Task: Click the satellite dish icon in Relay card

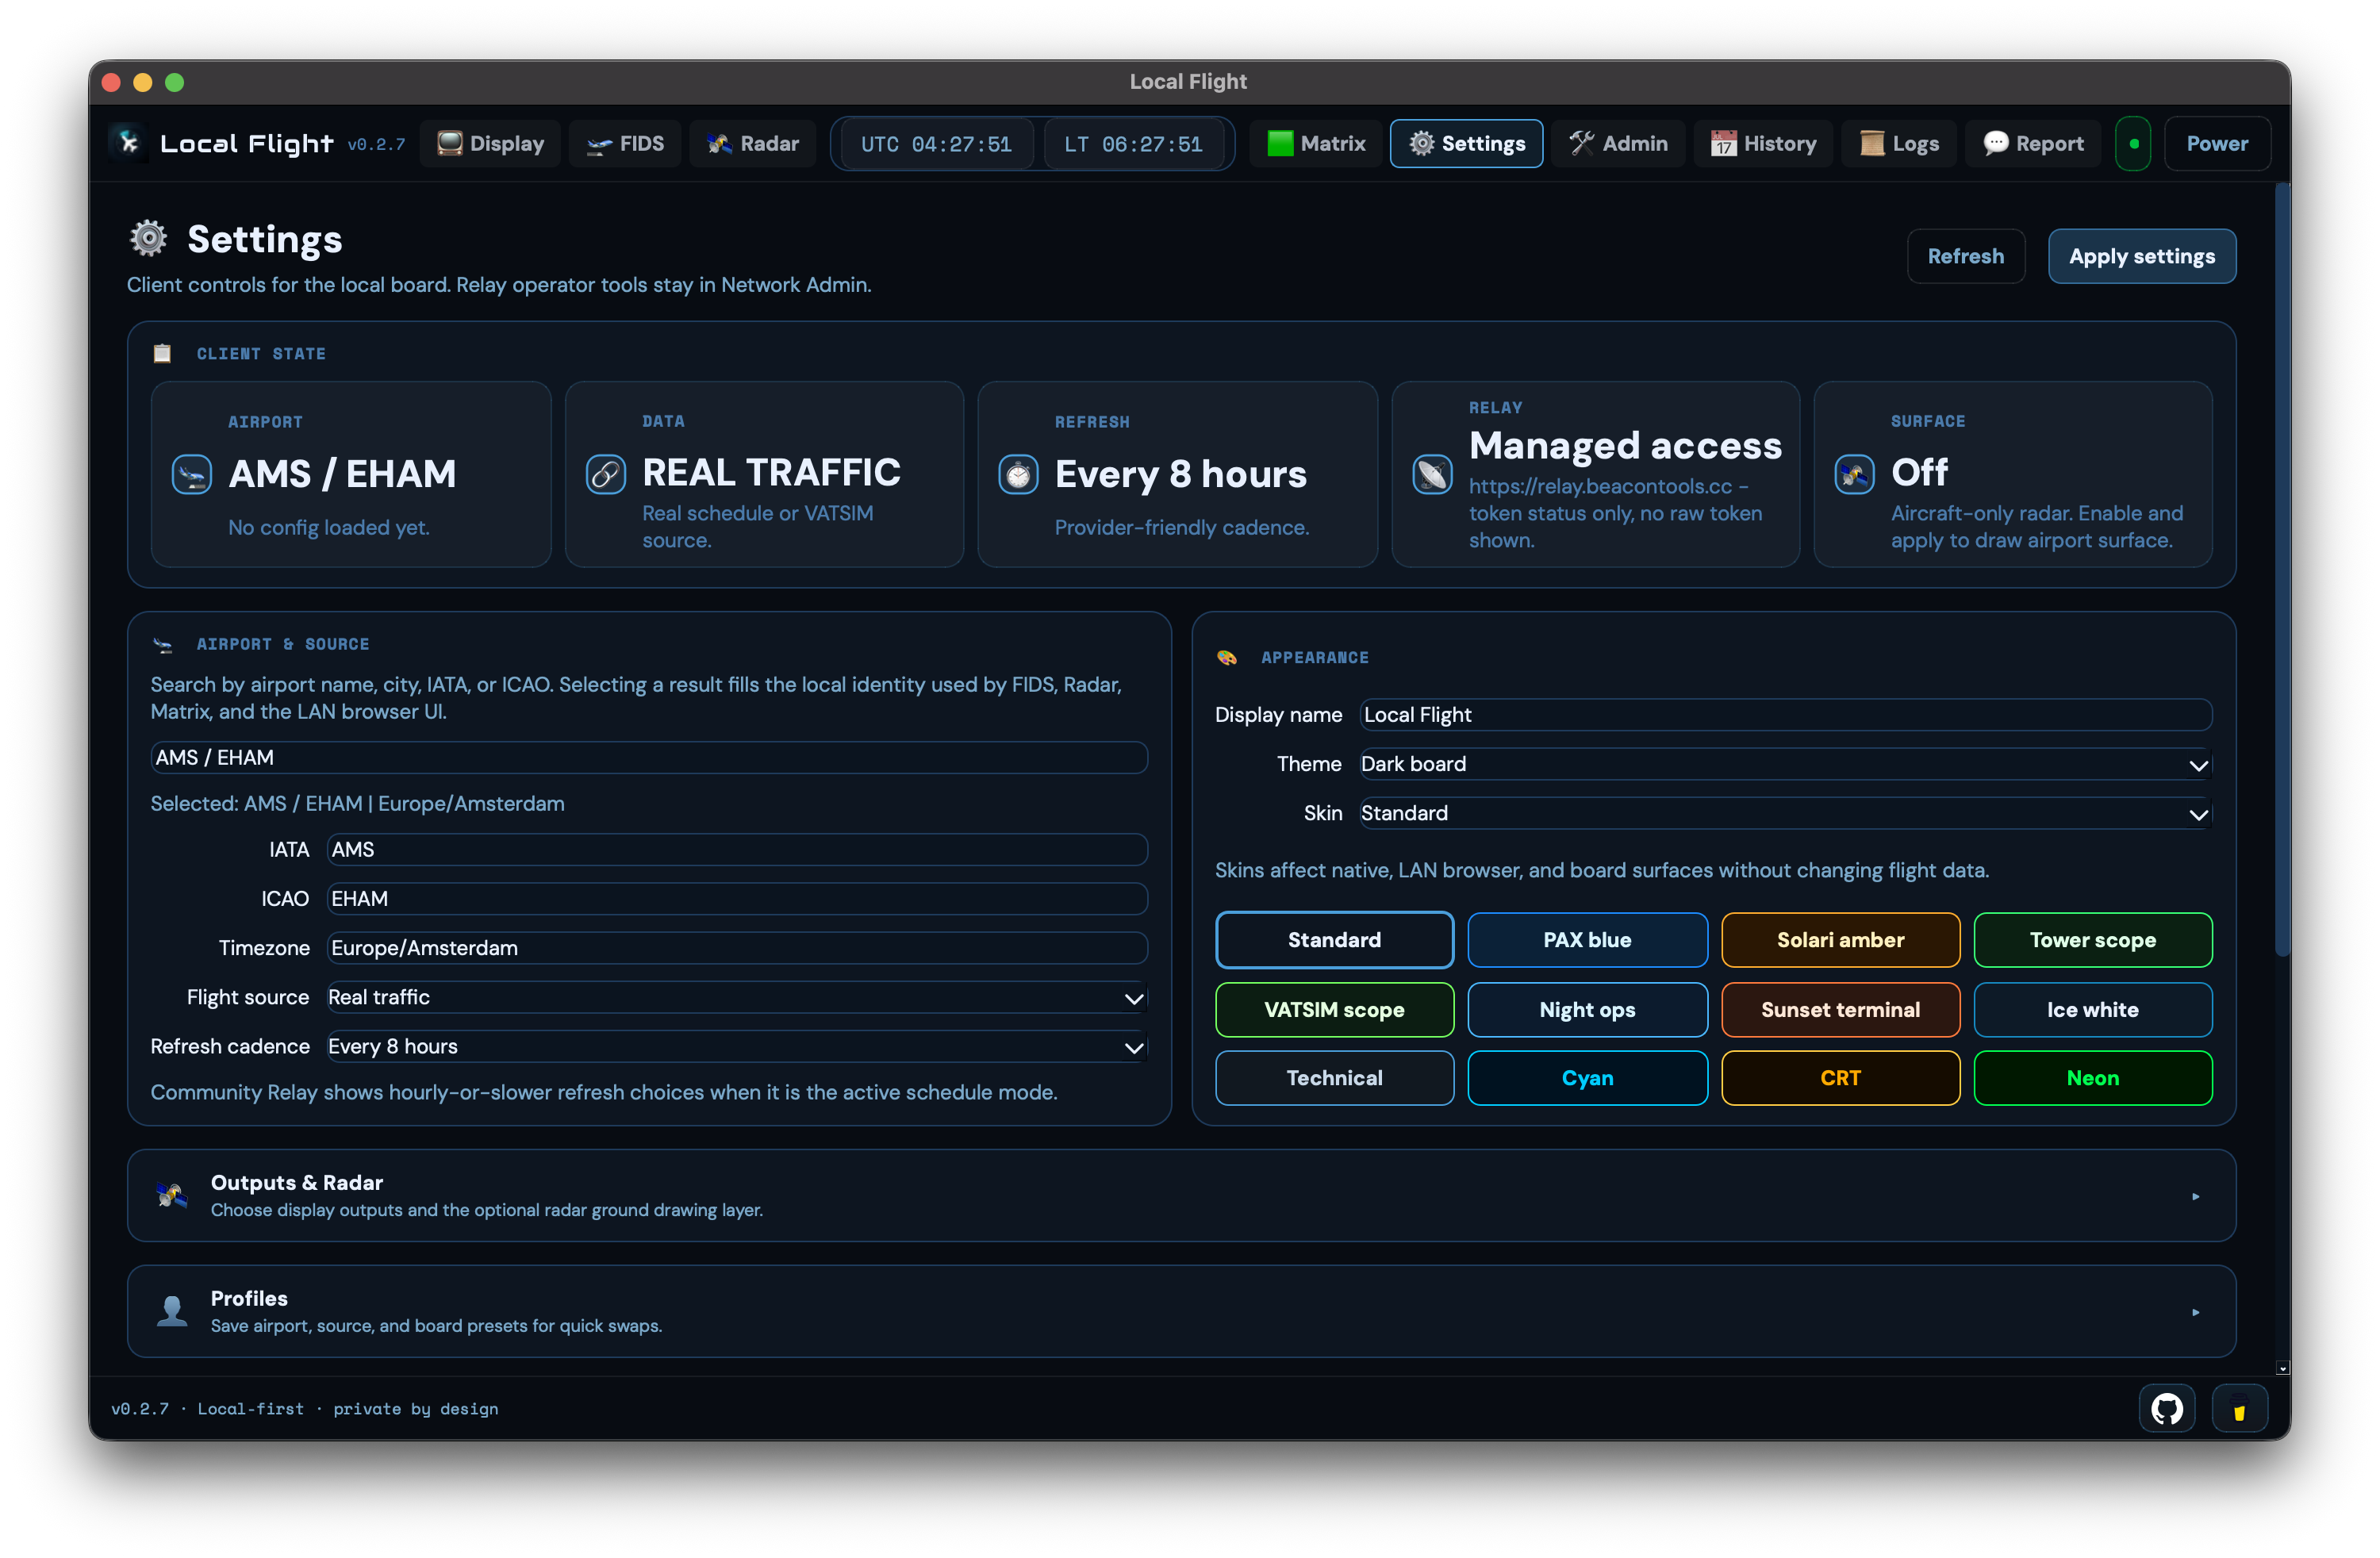Action: pos(1432,474)
